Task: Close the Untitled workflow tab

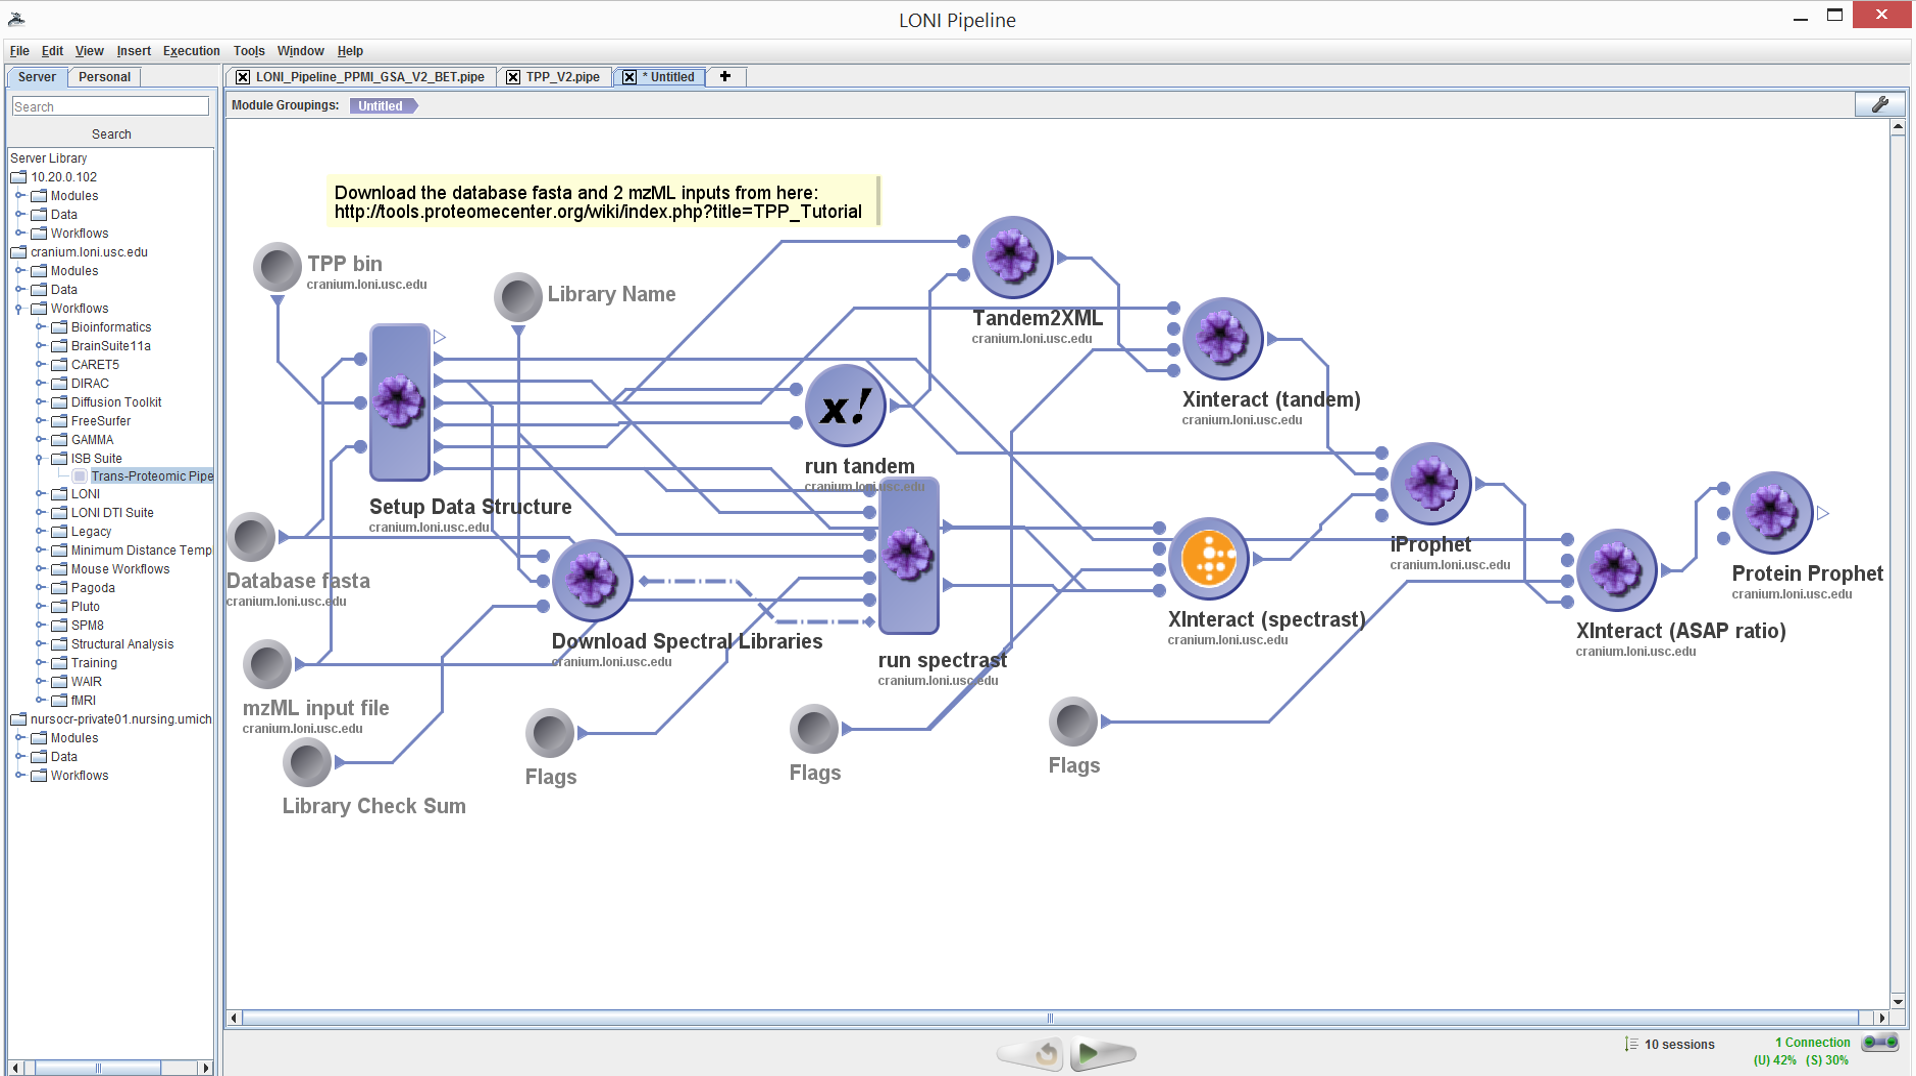Action: [x=629, y=77]
